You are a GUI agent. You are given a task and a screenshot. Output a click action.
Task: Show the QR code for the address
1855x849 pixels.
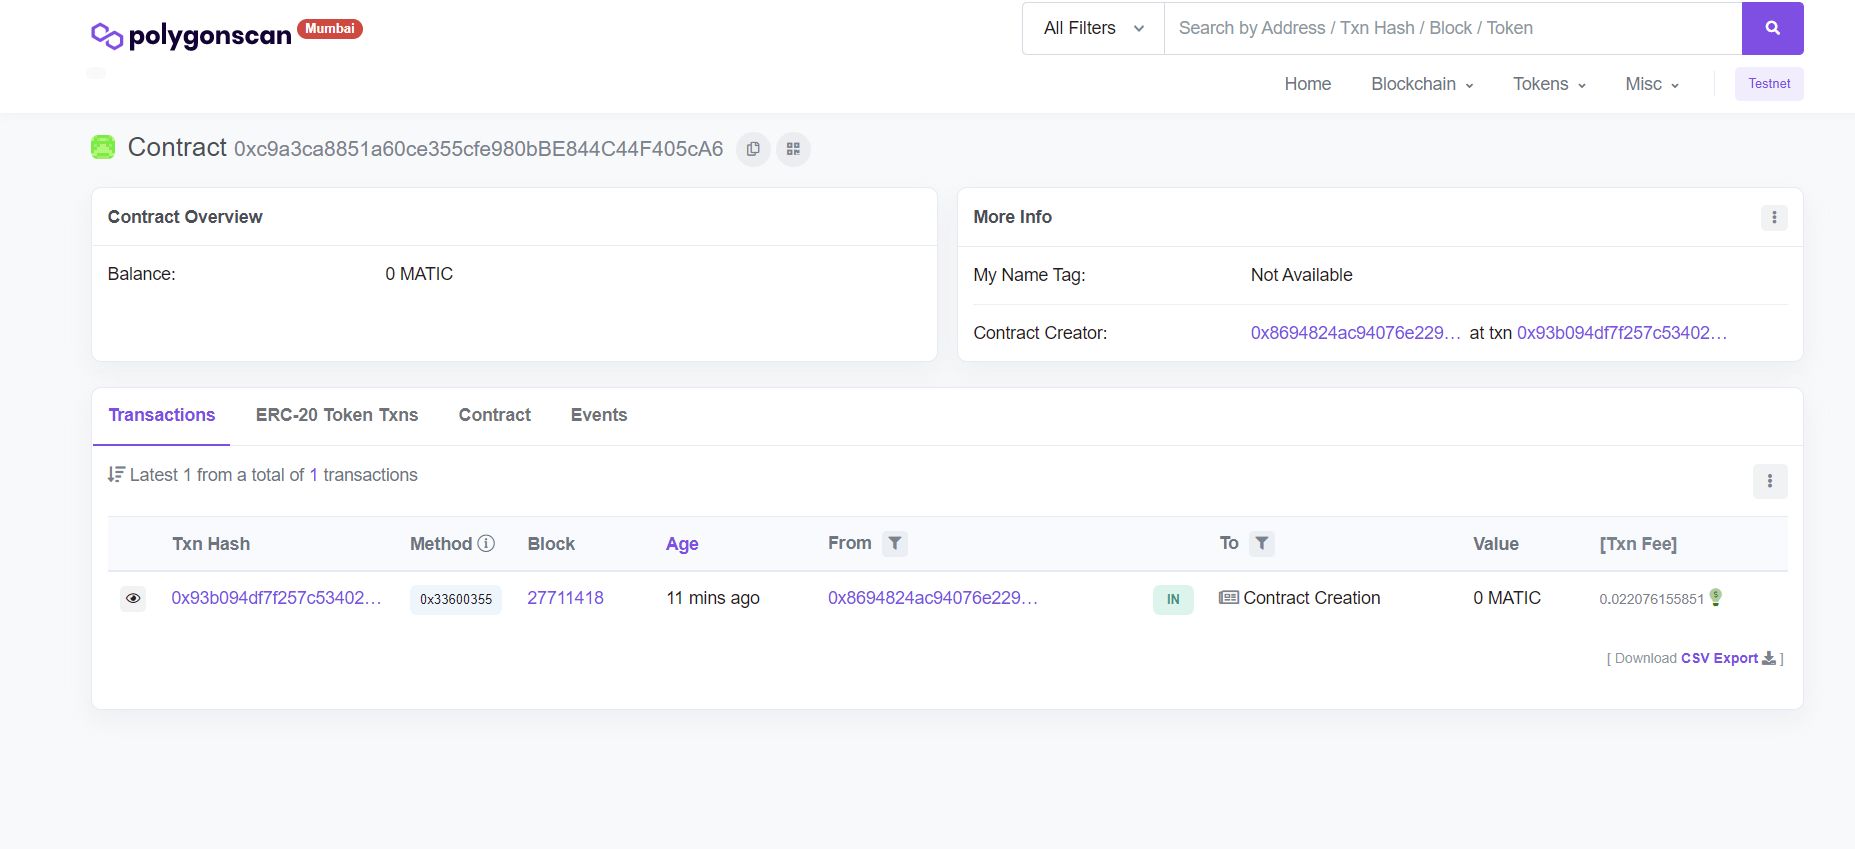pyautogui.click(x=793, y=149)
